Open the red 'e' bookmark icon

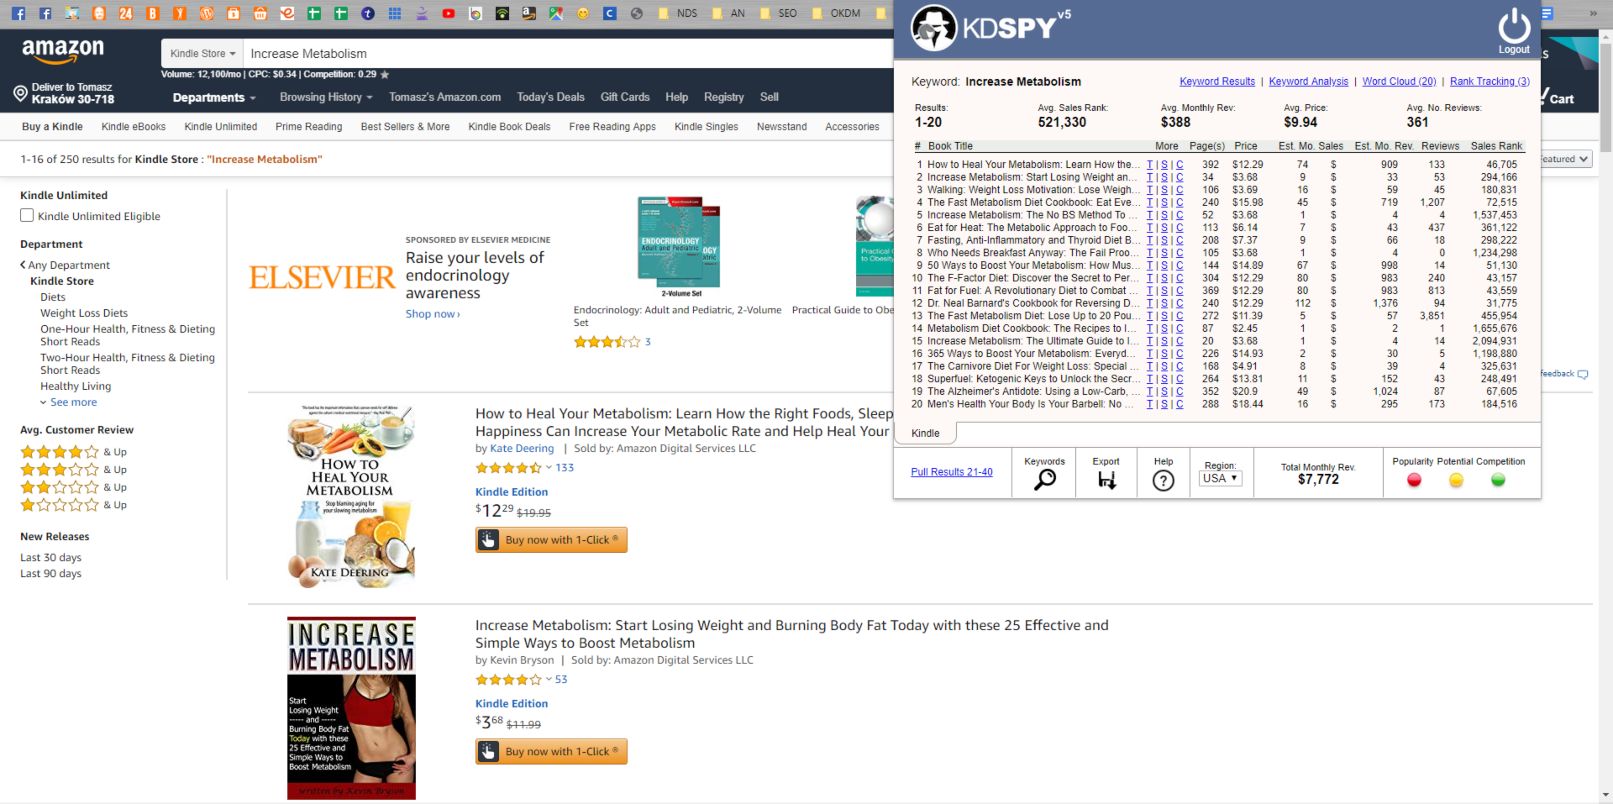[287, 13]
